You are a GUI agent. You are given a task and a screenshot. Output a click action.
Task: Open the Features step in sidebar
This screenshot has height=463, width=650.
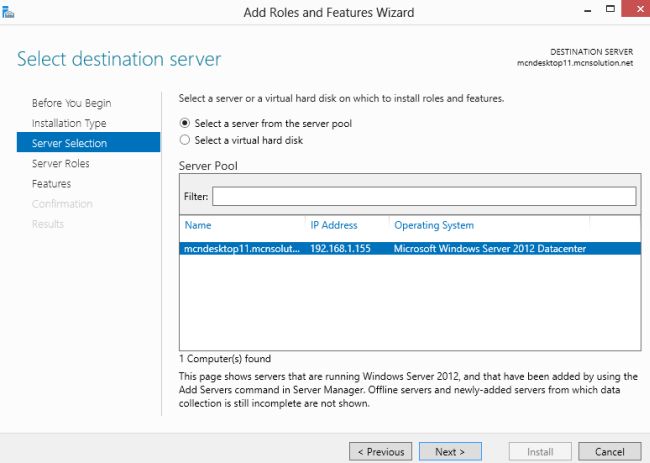click(51, 183)
